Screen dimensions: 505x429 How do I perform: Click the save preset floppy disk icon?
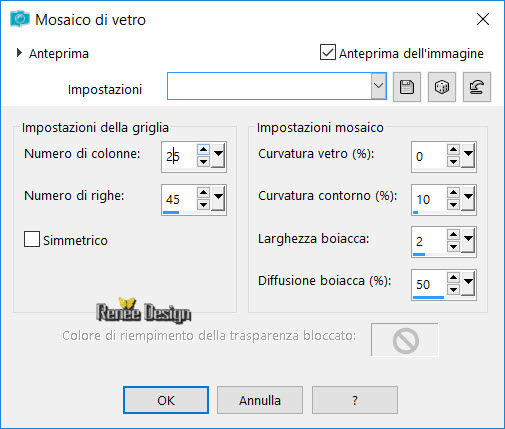(407, 87)
